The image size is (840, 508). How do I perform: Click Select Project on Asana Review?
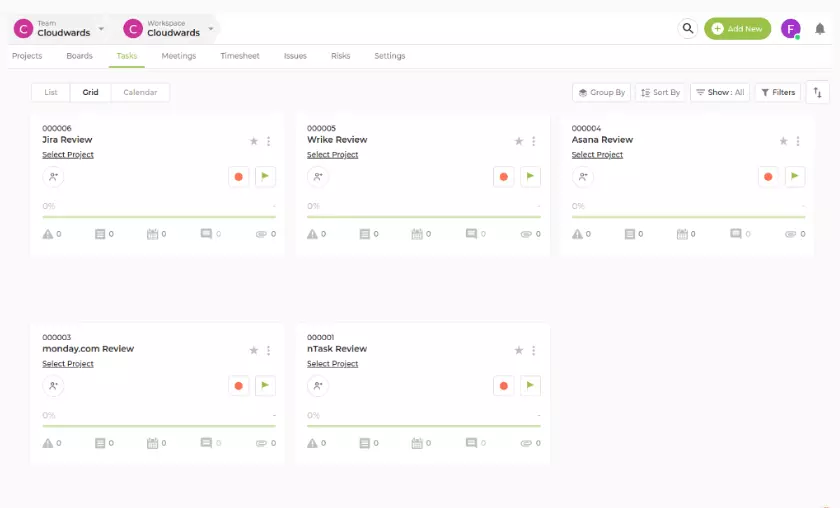[597, 155]
